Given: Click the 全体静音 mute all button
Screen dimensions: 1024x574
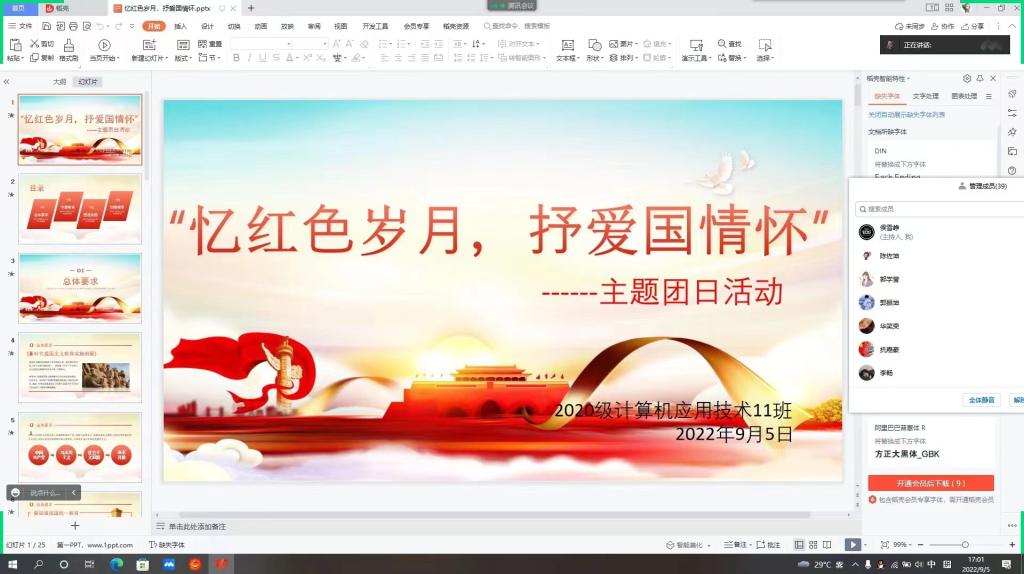Looking at the screenshot, I should coord(982,399).
